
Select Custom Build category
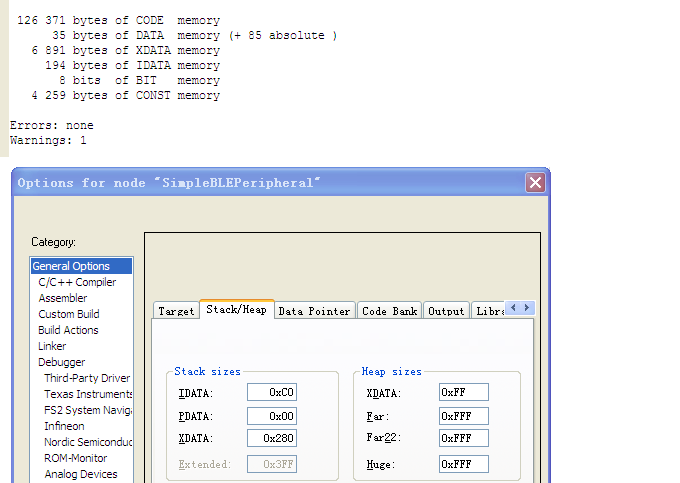pos(69,314)
